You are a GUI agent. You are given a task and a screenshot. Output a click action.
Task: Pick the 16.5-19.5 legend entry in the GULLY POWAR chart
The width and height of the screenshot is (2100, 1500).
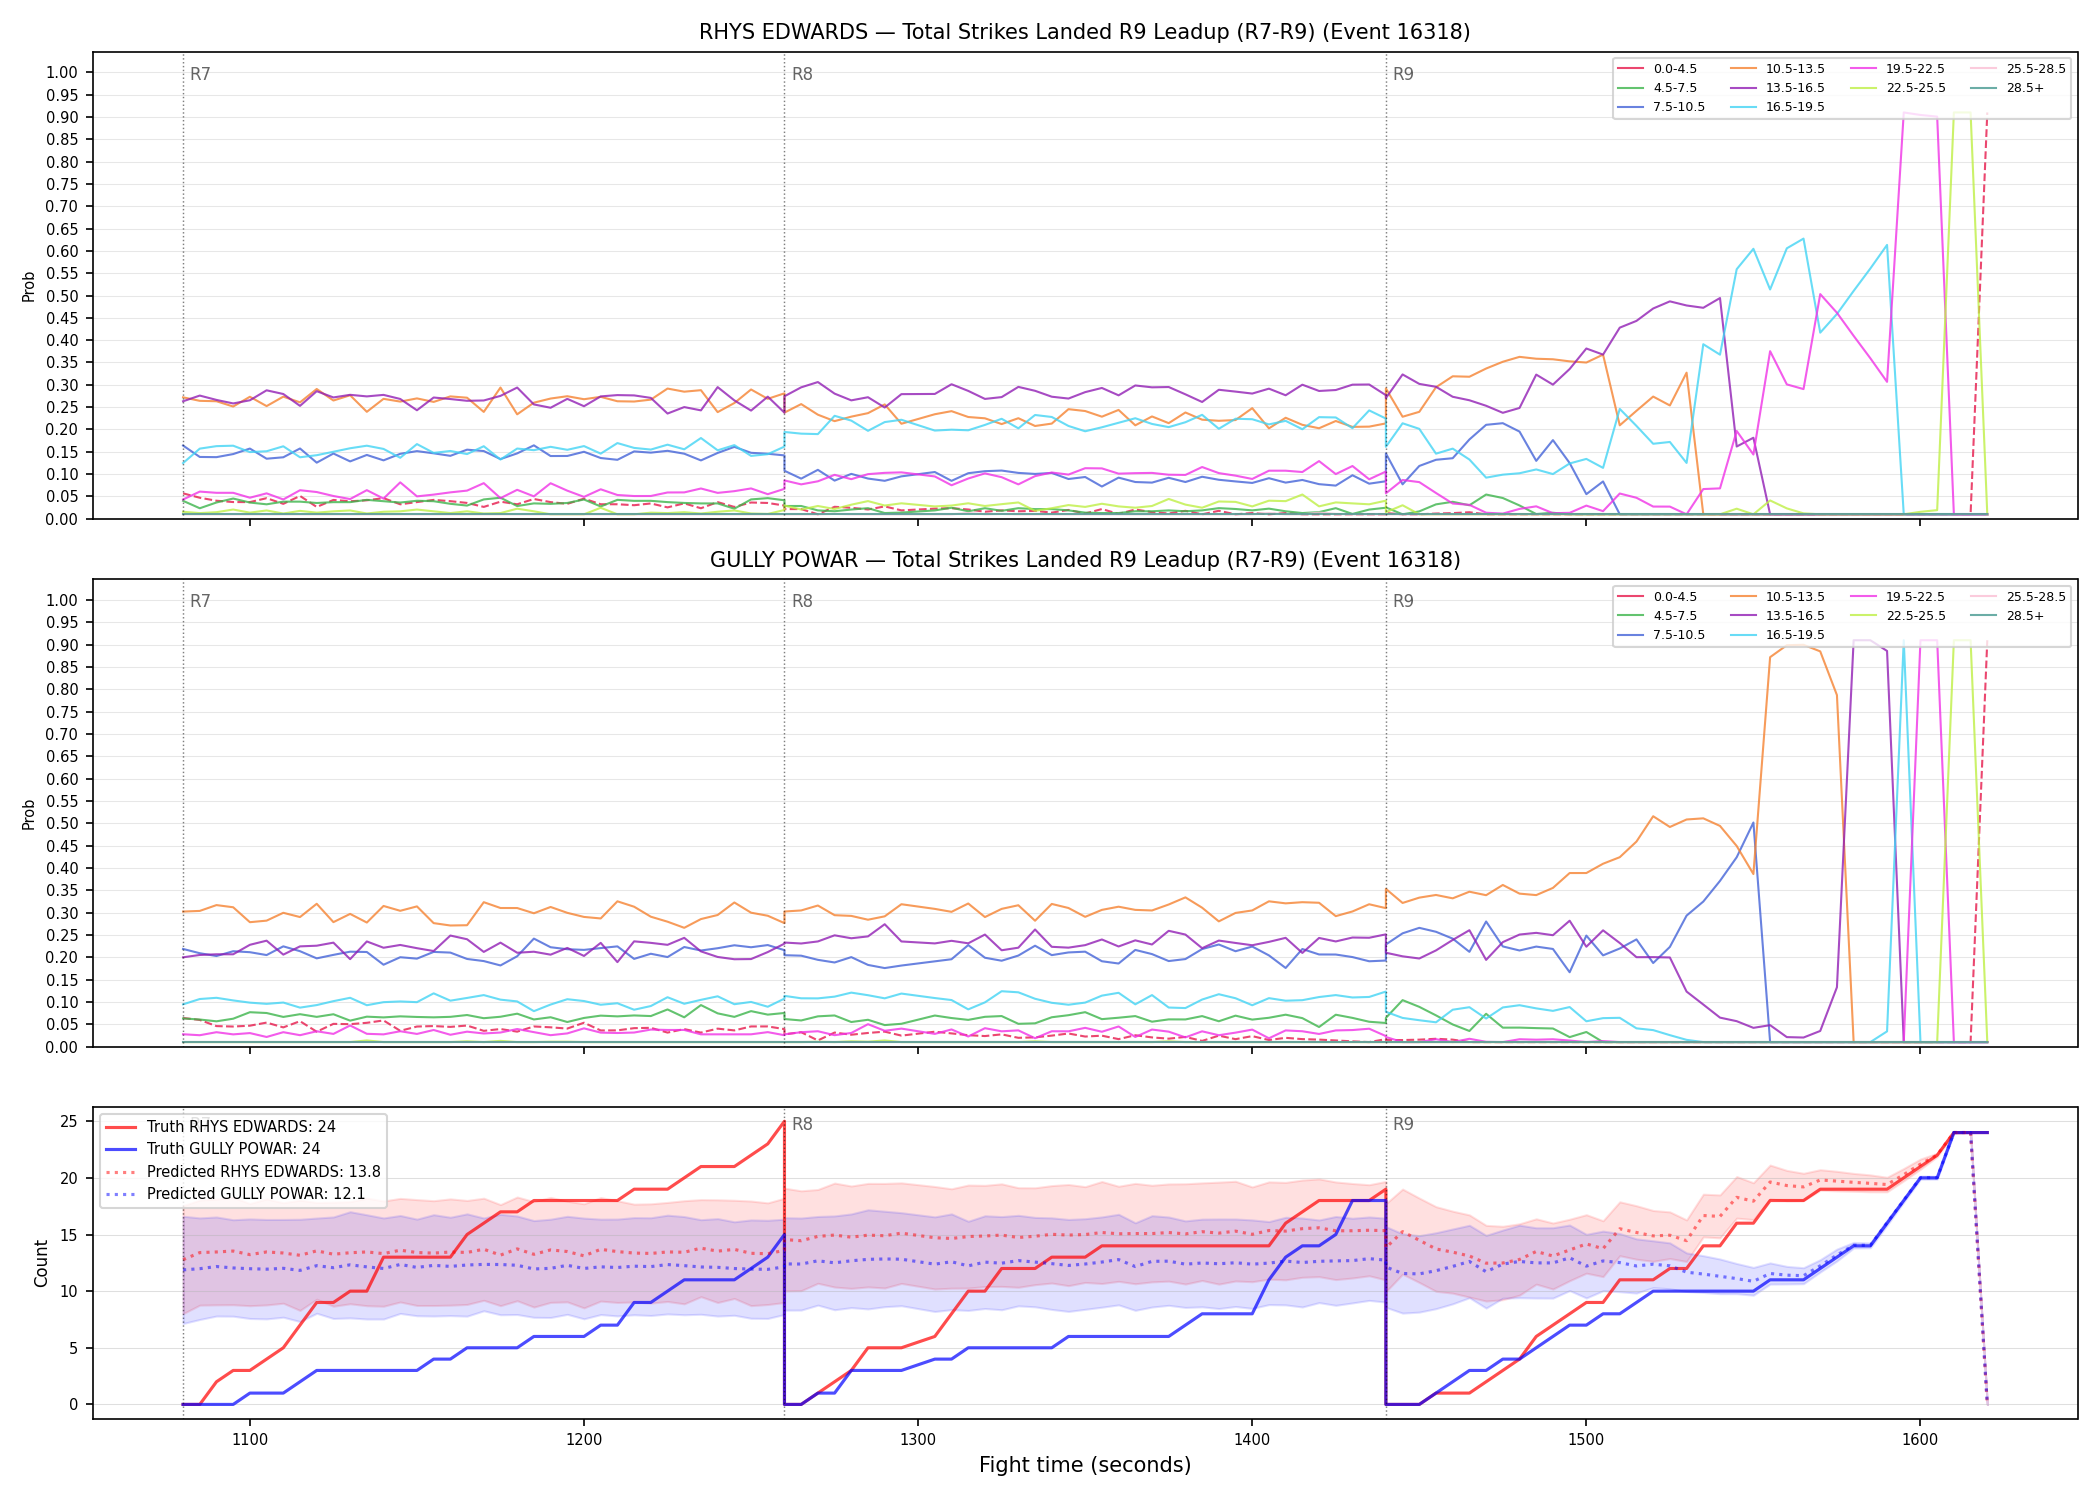point(1778,635)
